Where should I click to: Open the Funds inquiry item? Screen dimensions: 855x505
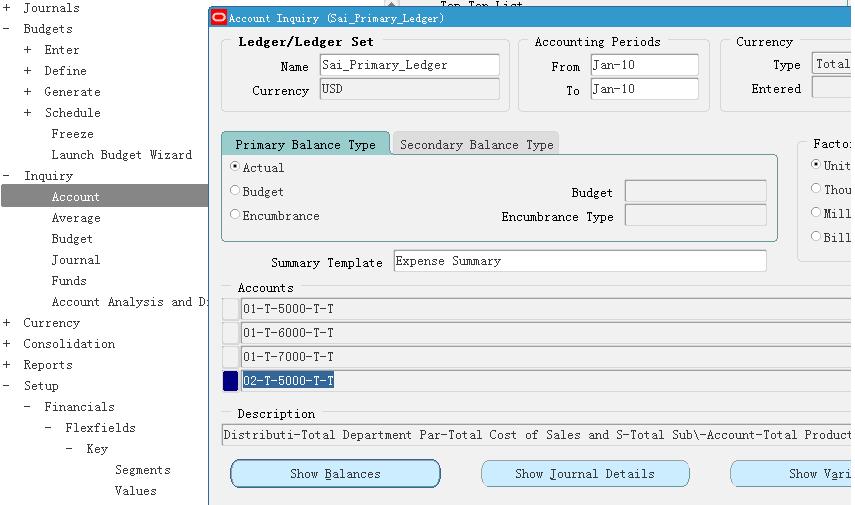(x=69, y=280)
